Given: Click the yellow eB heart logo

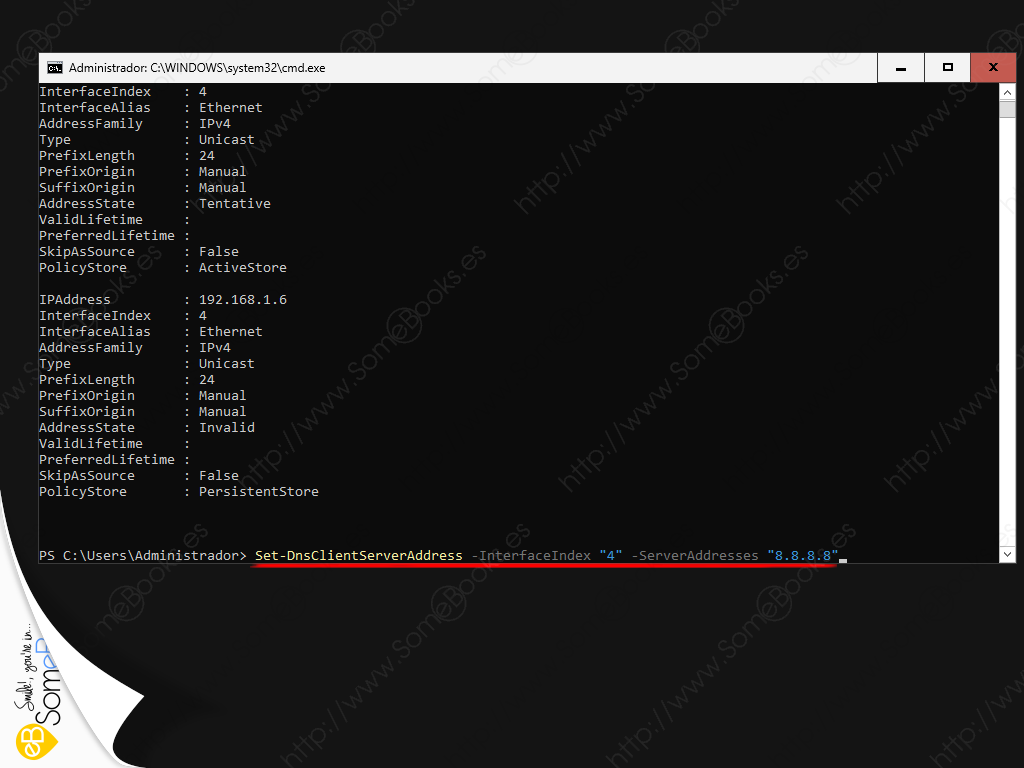Looking at the screenshot, I should pyautogui.click(x=30, y=742).
